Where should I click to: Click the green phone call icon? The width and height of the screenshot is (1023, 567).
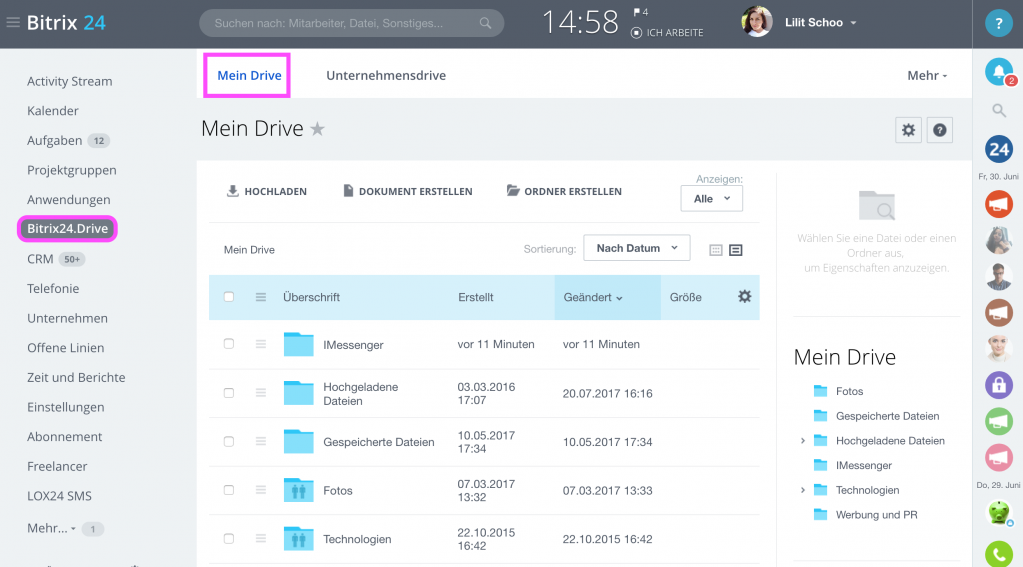click(998, 554)
